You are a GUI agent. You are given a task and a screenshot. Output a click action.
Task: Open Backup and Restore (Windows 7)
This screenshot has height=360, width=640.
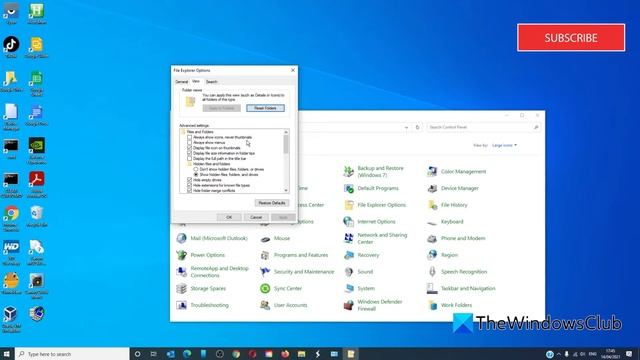coord(374,171)
